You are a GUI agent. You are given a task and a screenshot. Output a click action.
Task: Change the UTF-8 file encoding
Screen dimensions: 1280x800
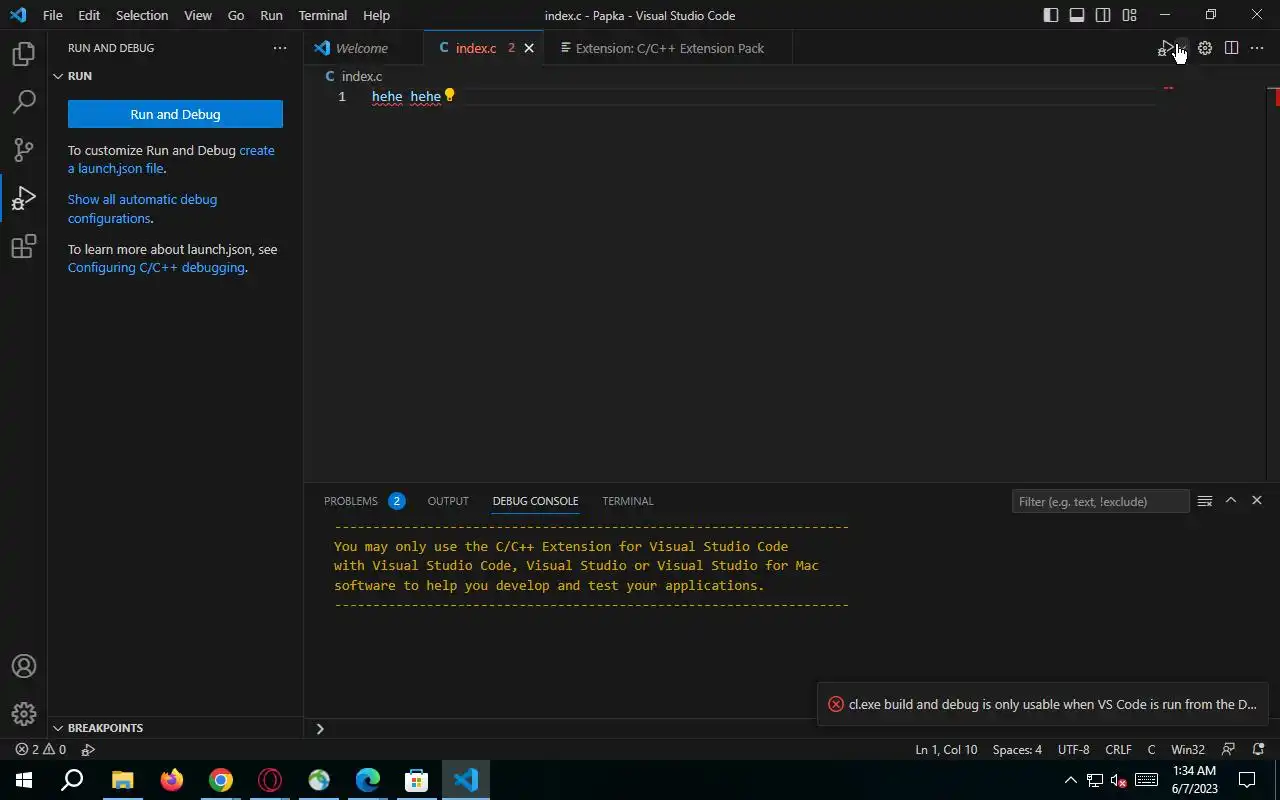tap(1073, 749)
